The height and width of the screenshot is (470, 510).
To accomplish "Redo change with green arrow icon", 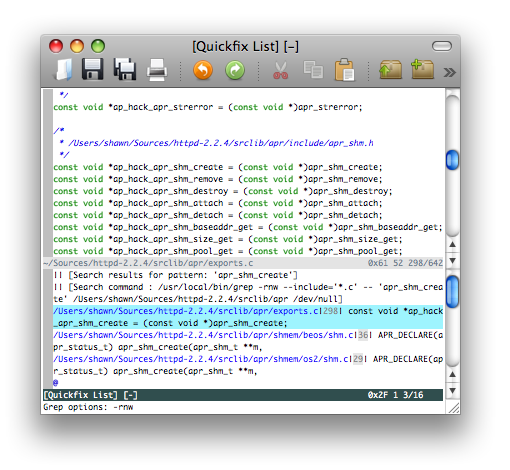I will pyautogui.click(x=235, y=70).
